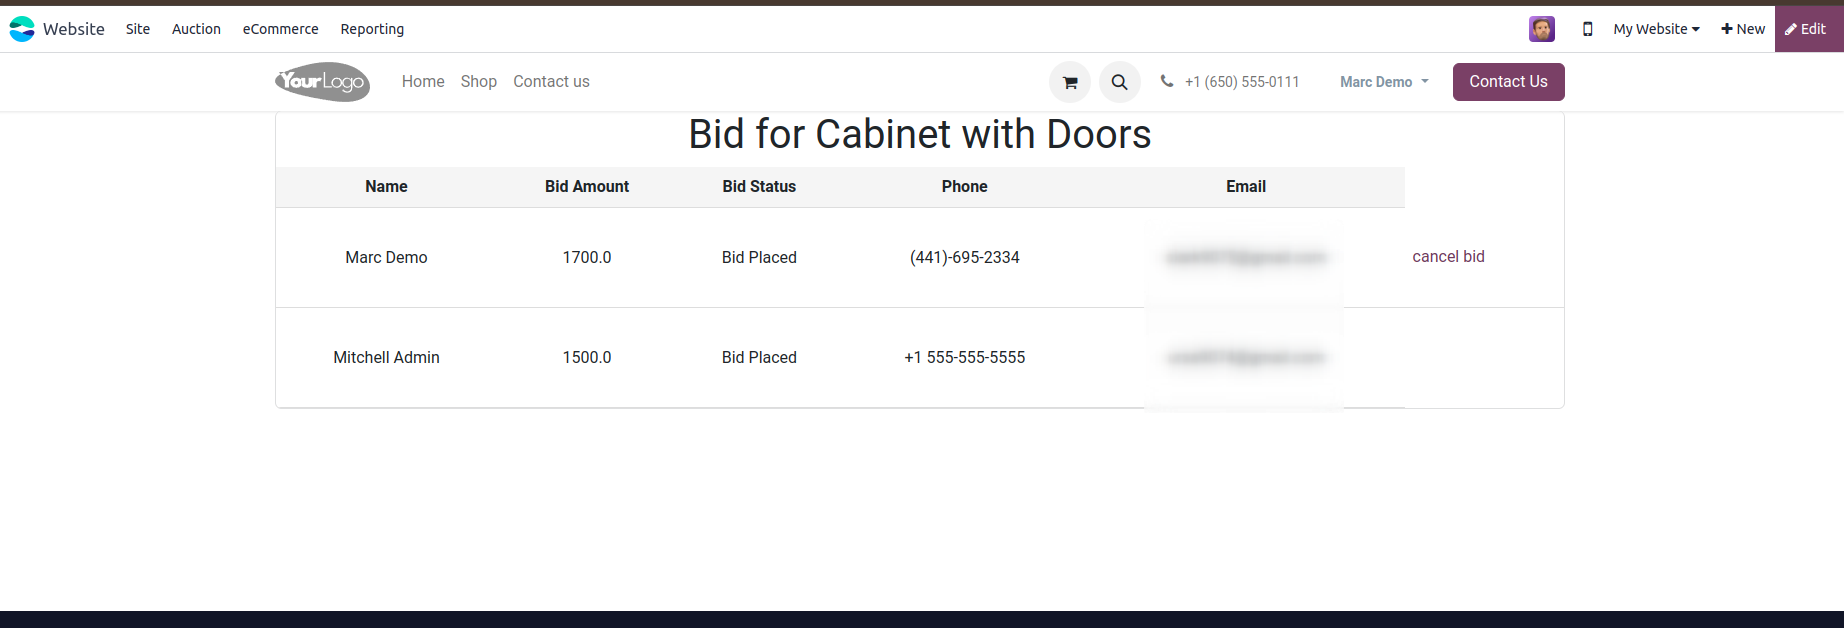Open the eCommerce menu
The width and height of the screenshot is (1844, 628).
(x=281, y=29)
